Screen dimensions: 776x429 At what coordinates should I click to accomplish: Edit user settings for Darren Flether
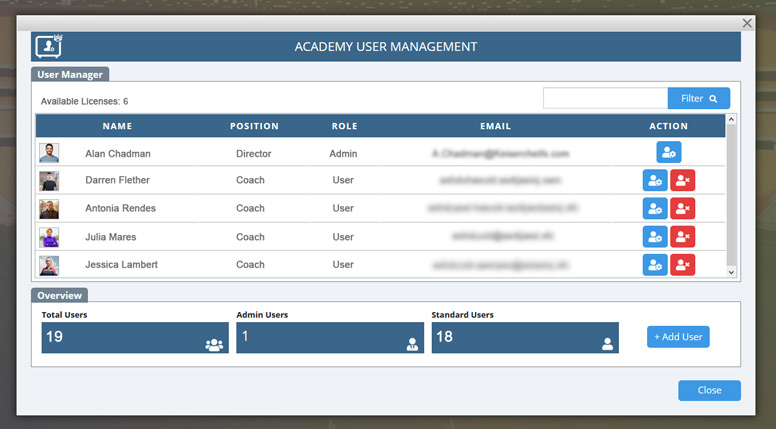coord(655,181)
